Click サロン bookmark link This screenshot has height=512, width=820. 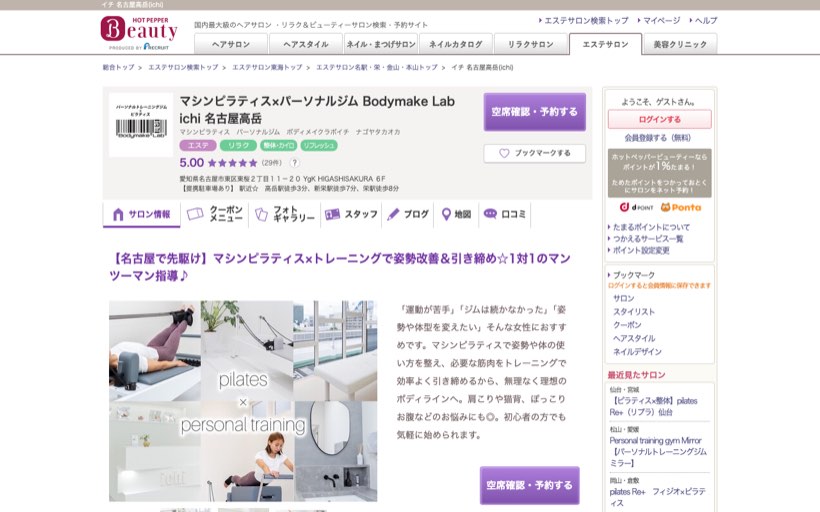pyautogui.click(x=623, y=299)
